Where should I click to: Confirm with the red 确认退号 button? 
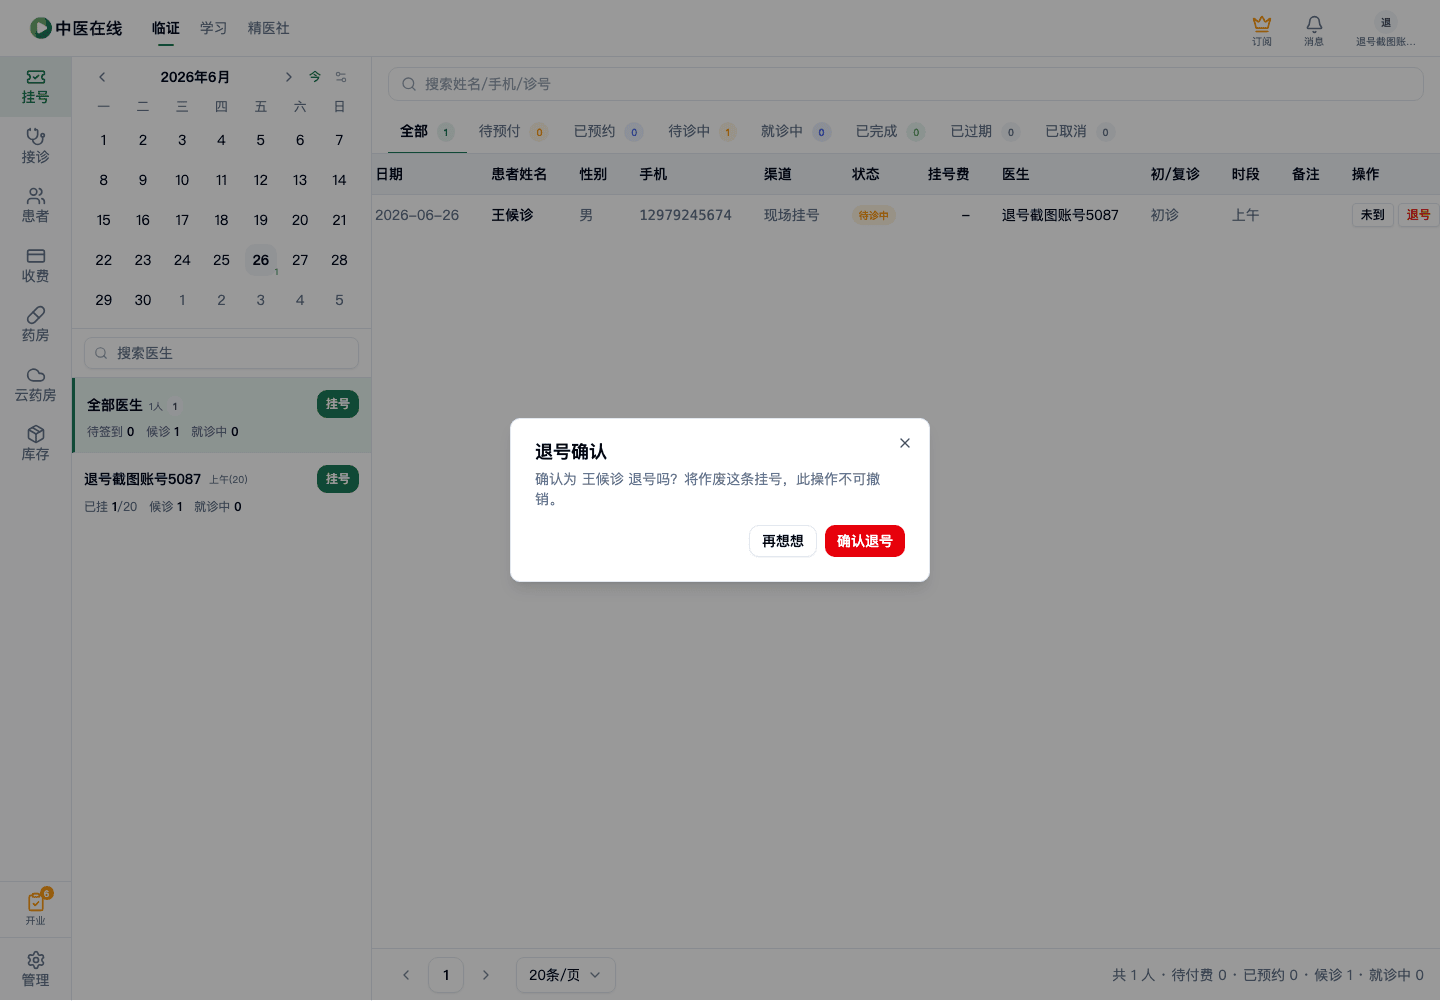click(x=865, y=541)
